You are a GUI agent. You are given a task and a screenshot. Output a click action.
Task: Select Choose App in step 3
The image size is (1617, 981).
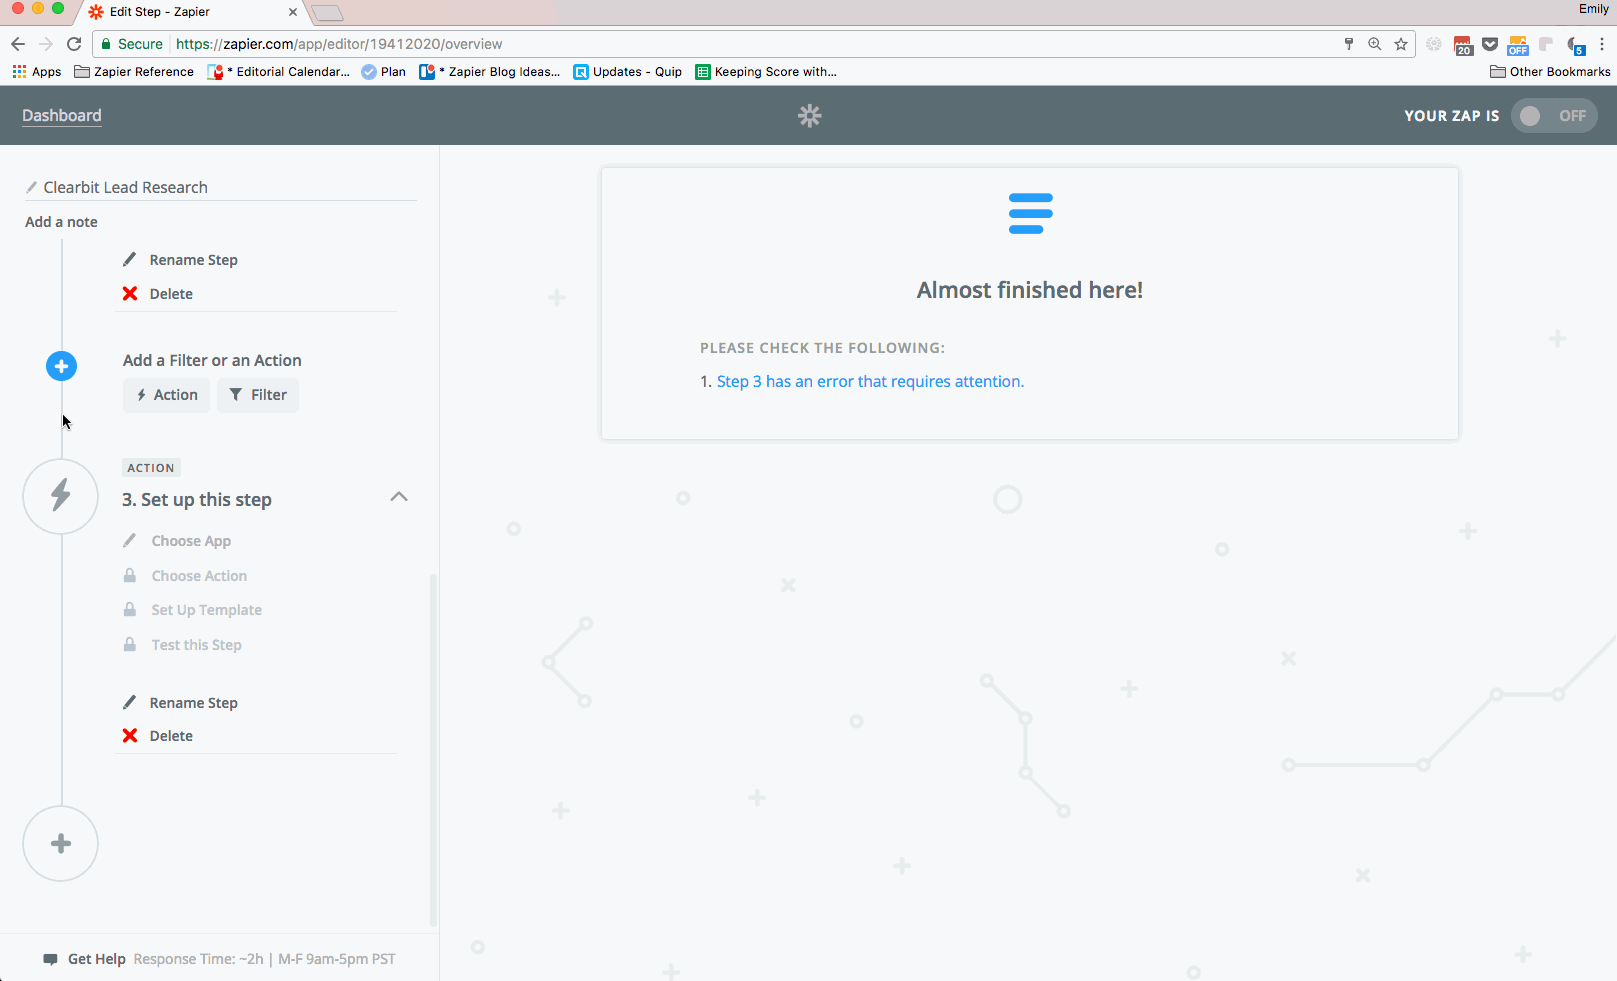pos(191,541)
